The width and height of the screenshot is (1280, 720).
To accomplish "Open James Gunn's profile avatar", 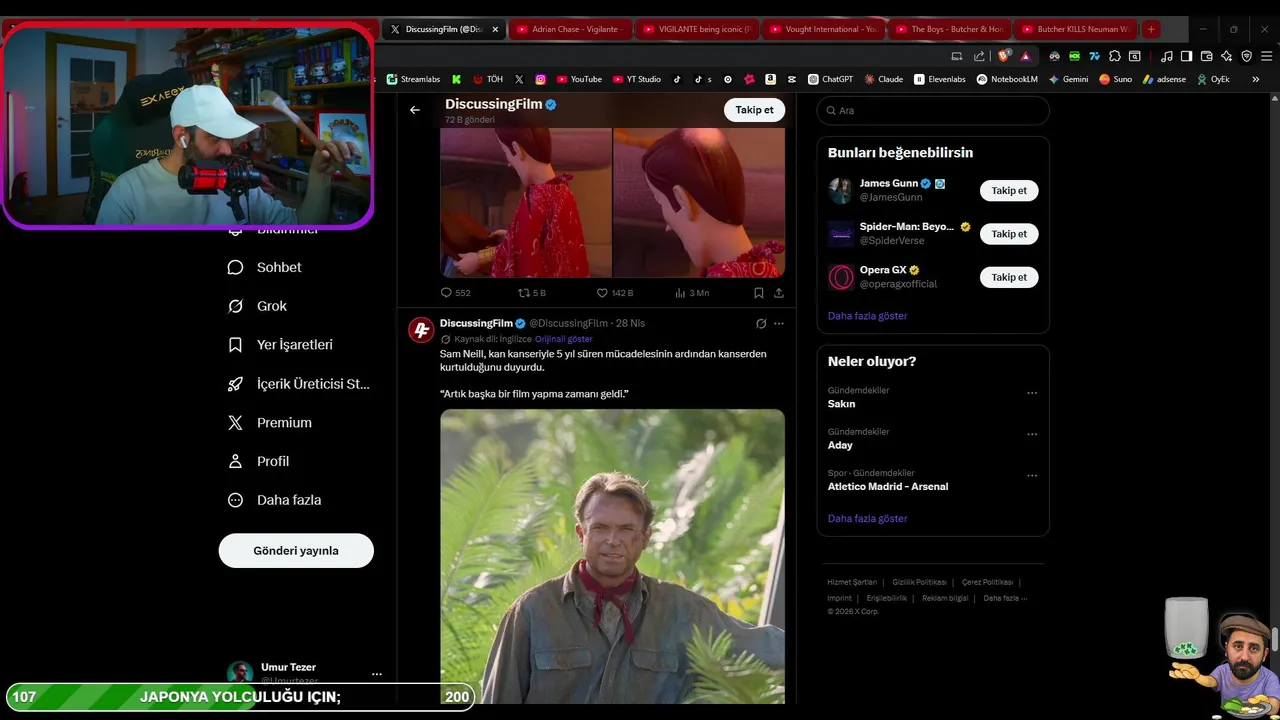I will coord(841,190).
